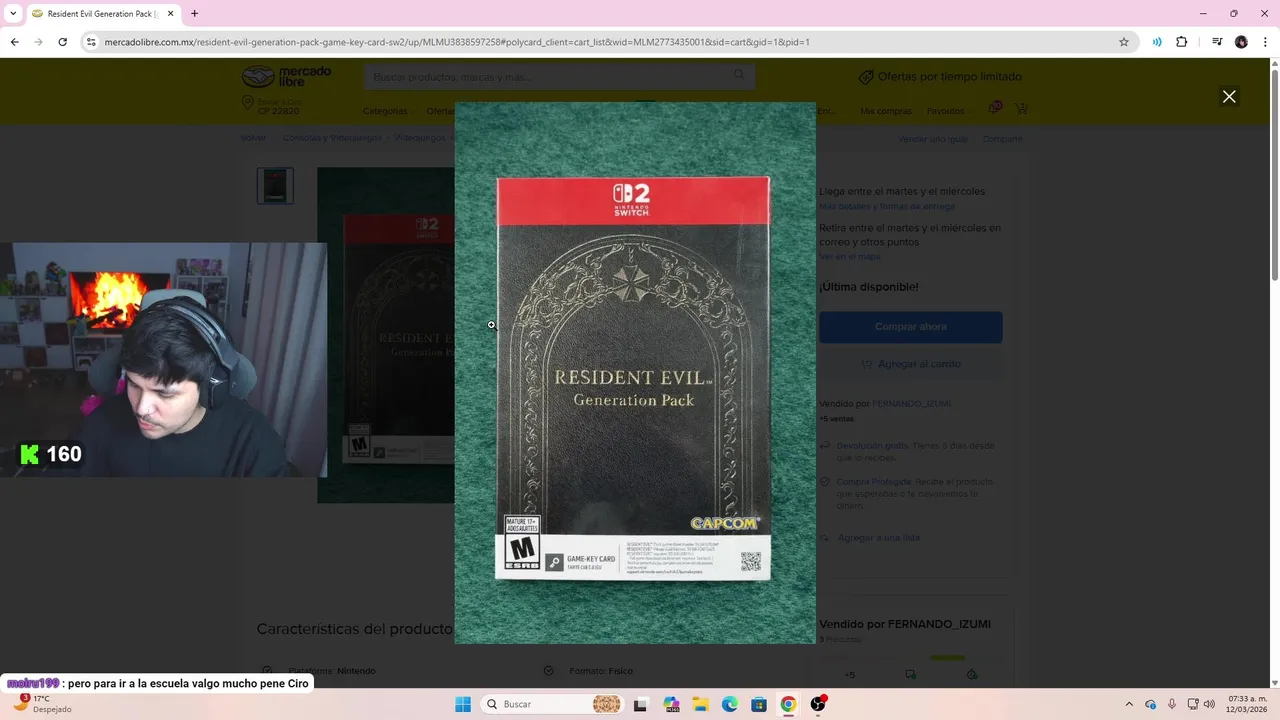Open volume control in system tray

[1208, 704]
